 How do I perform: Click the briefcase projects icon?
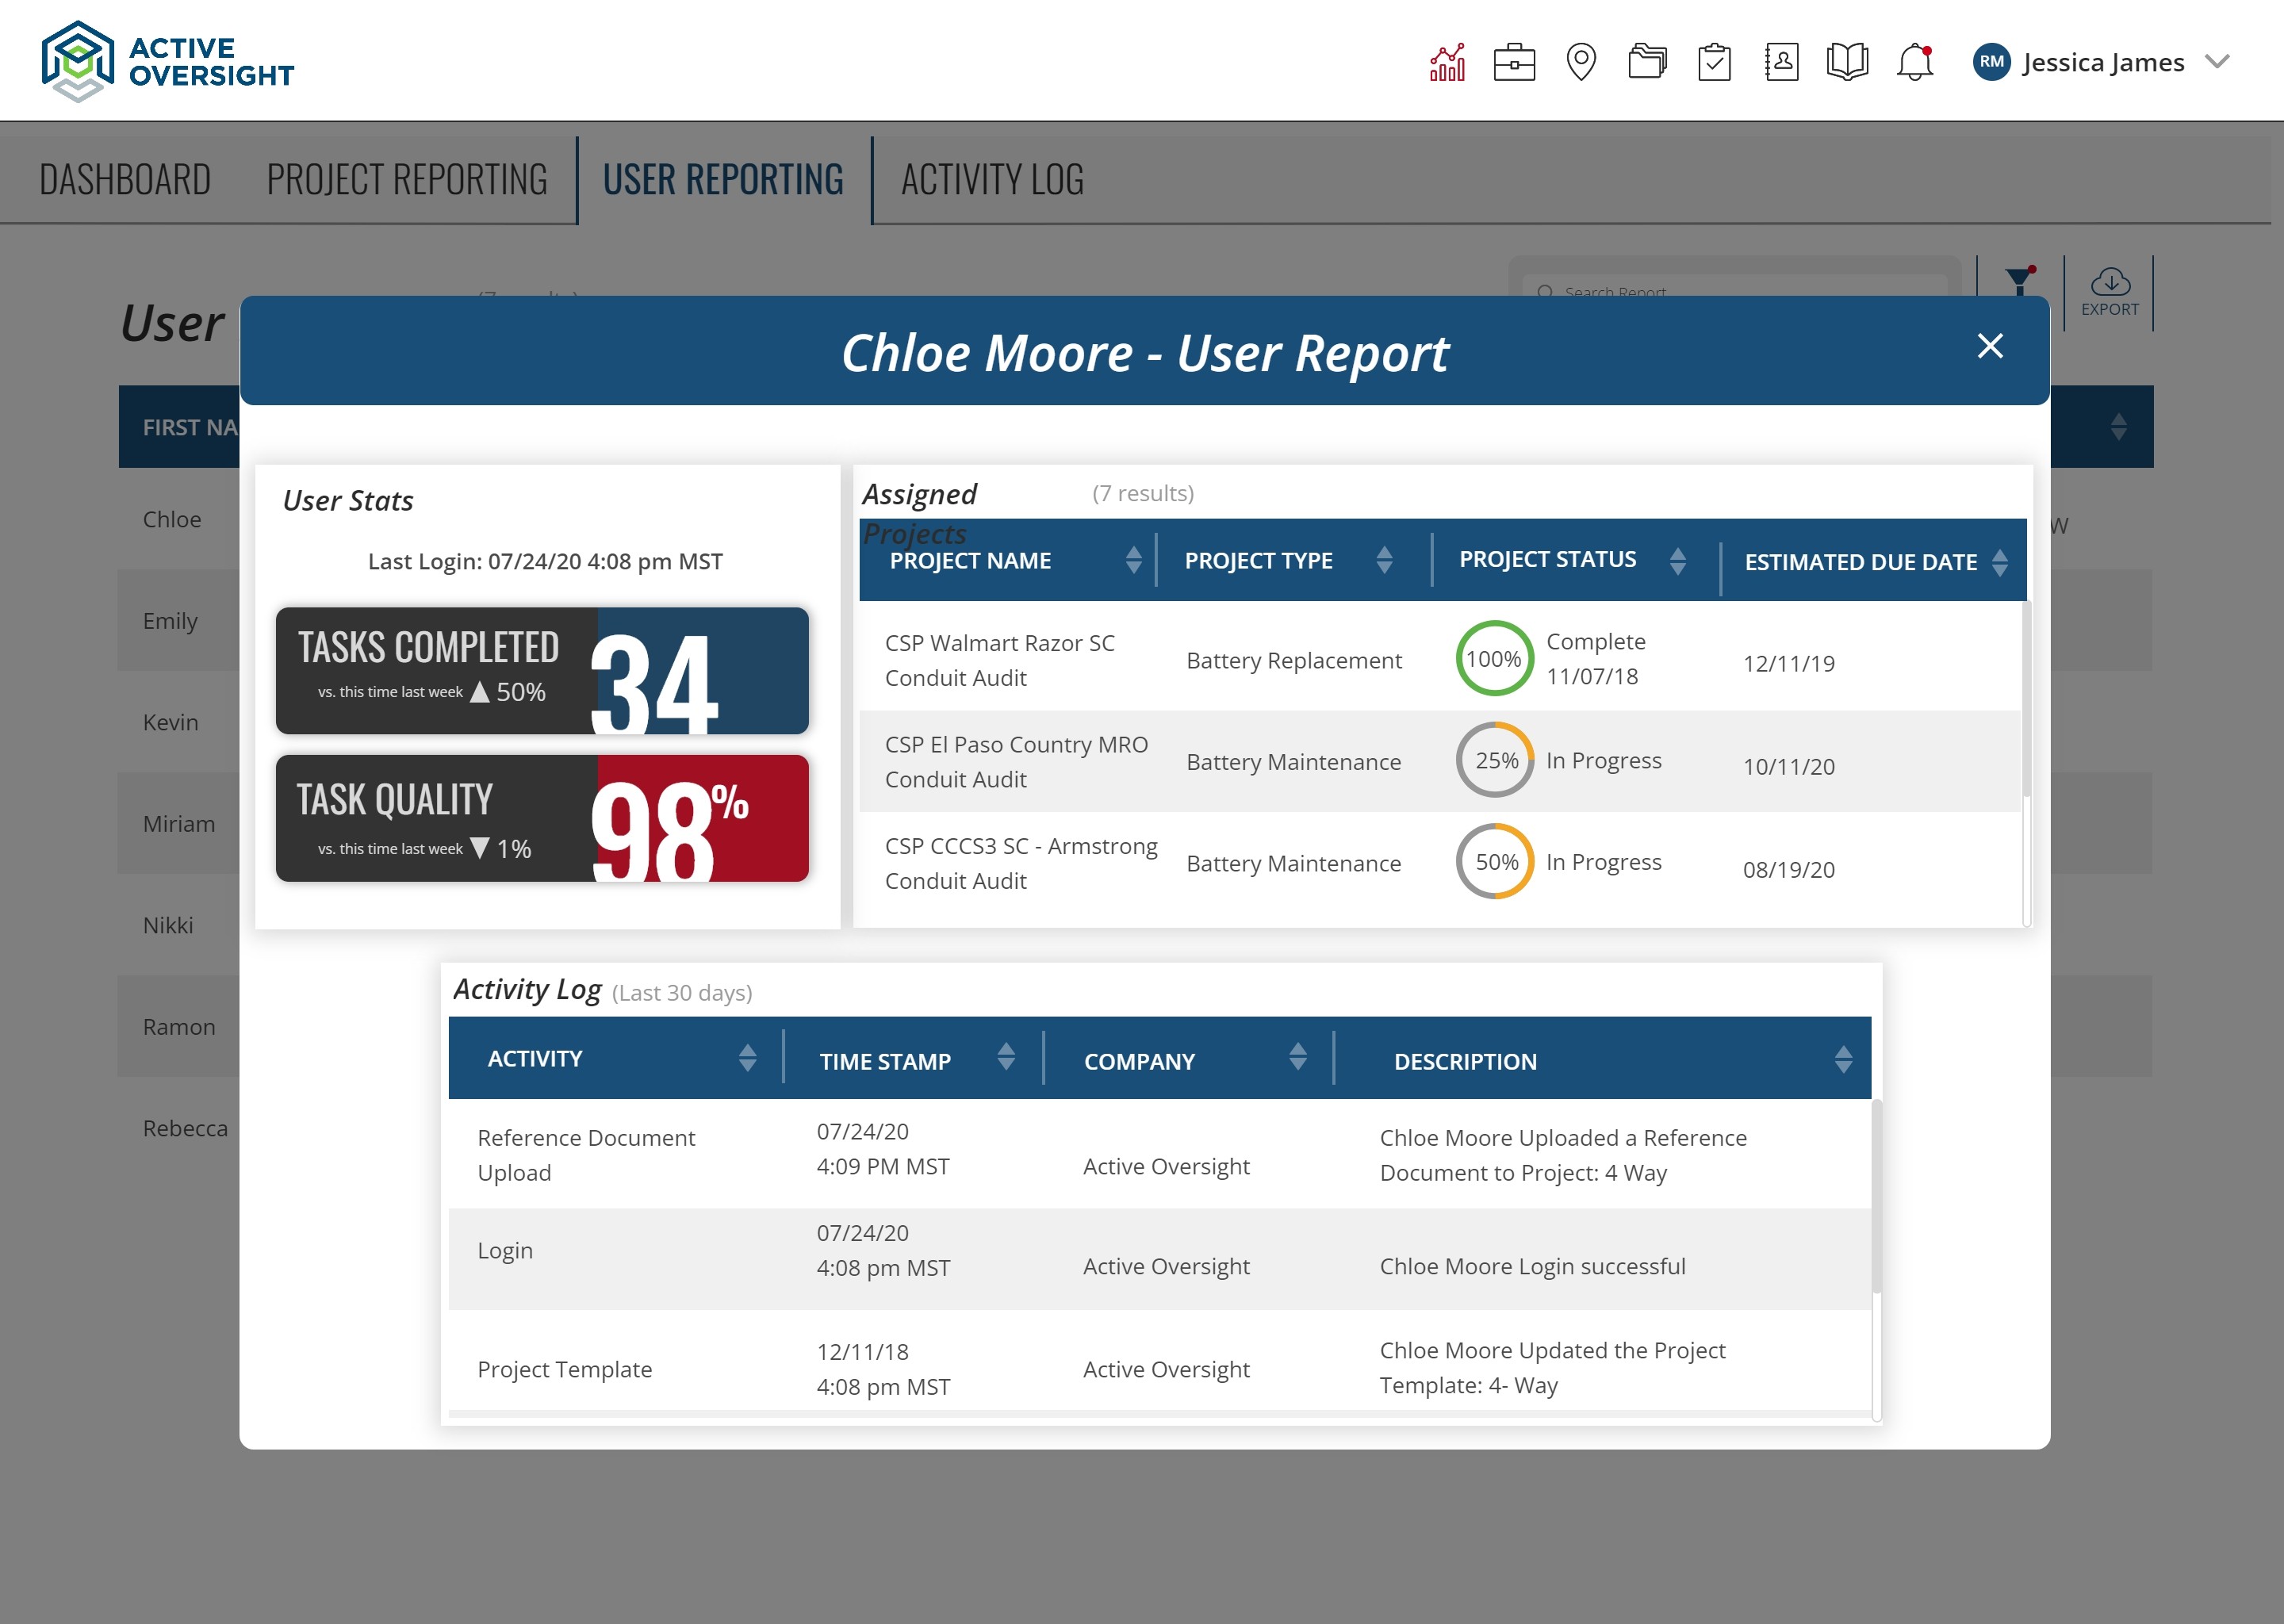tap(1514, 62)
